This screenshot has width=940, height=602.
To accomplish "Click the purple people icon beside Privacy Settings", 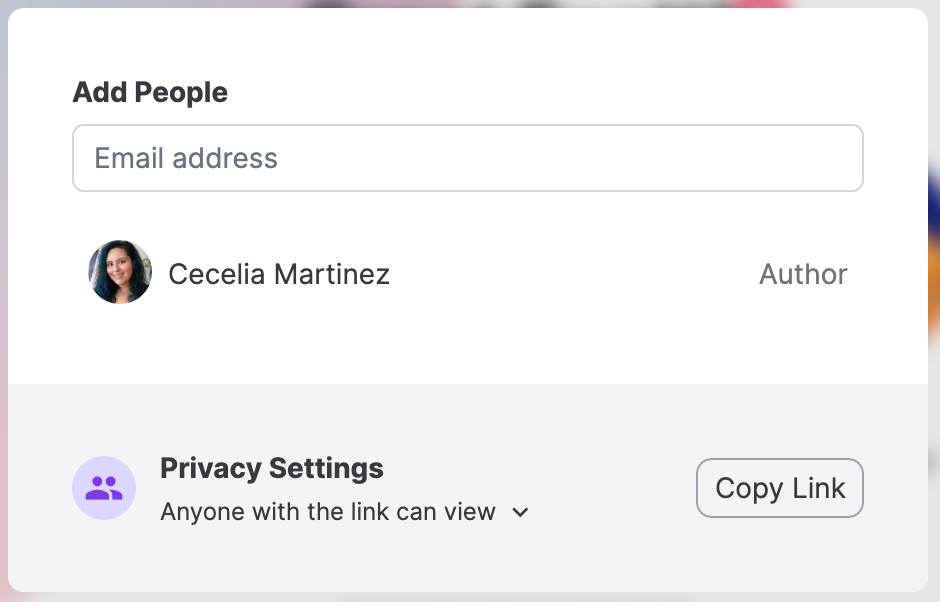I will click(104, 488).
